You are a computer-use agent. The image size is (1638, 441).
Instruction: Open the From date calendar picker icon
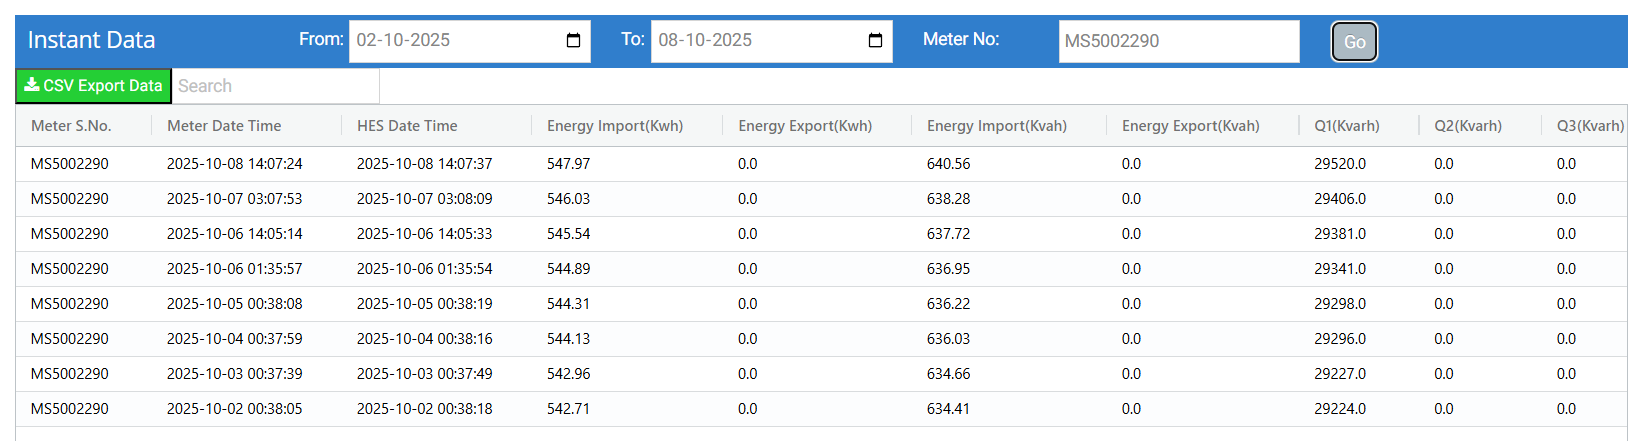click(x=573, y=41)
